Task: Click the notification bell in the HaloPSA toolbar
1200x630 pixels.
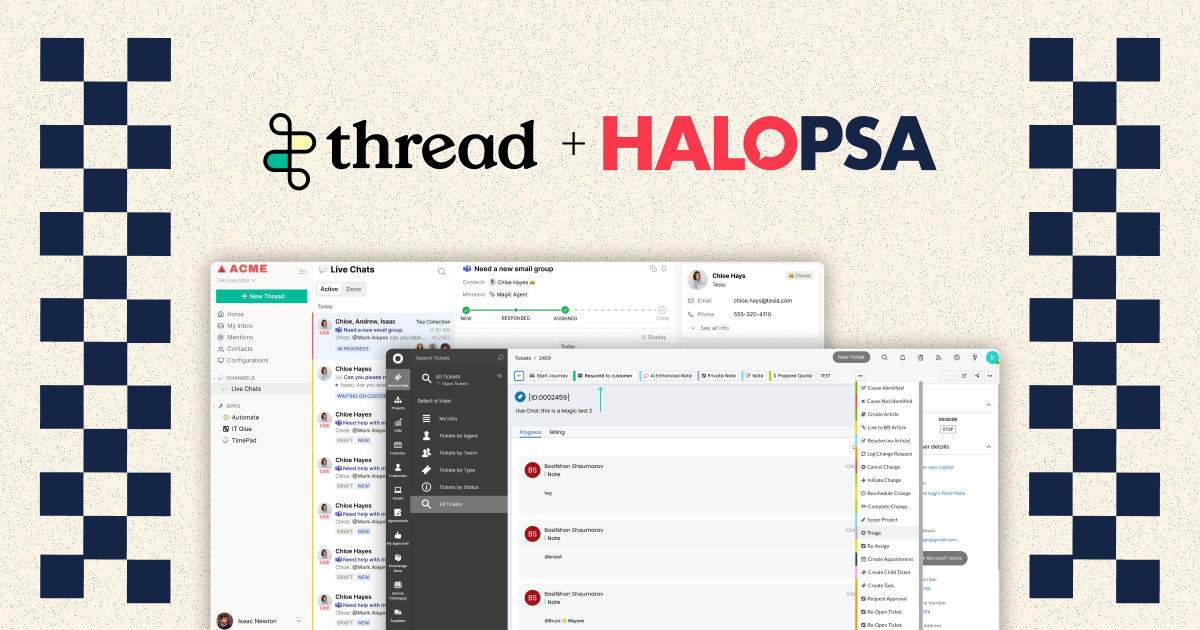Action: coord(903,357)
